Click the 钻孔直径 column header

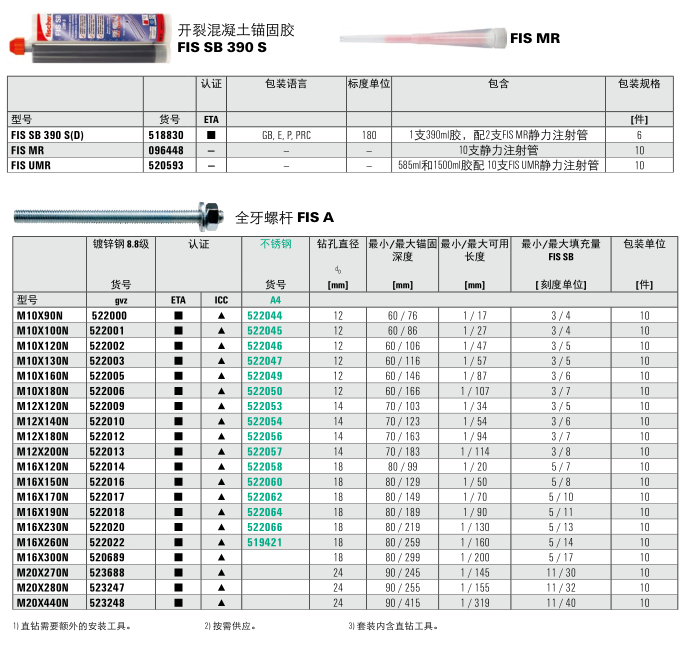coord(338,244)
